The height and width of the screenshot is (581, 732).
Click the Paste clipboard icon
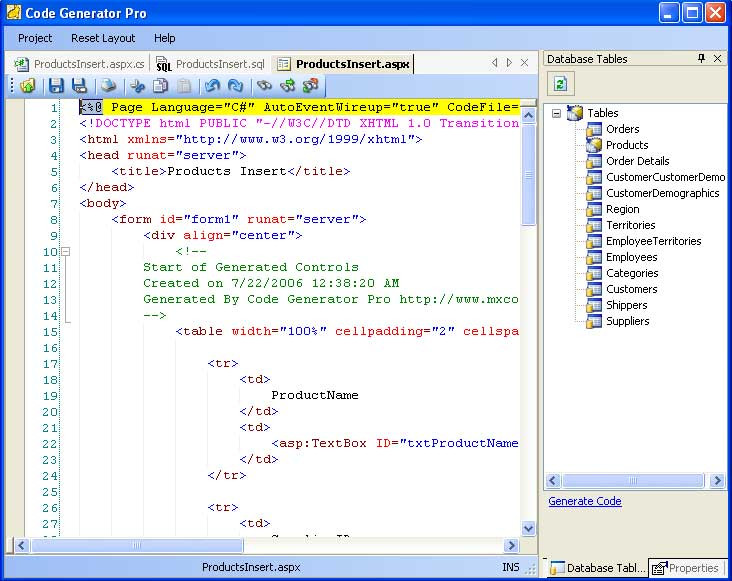184,86
